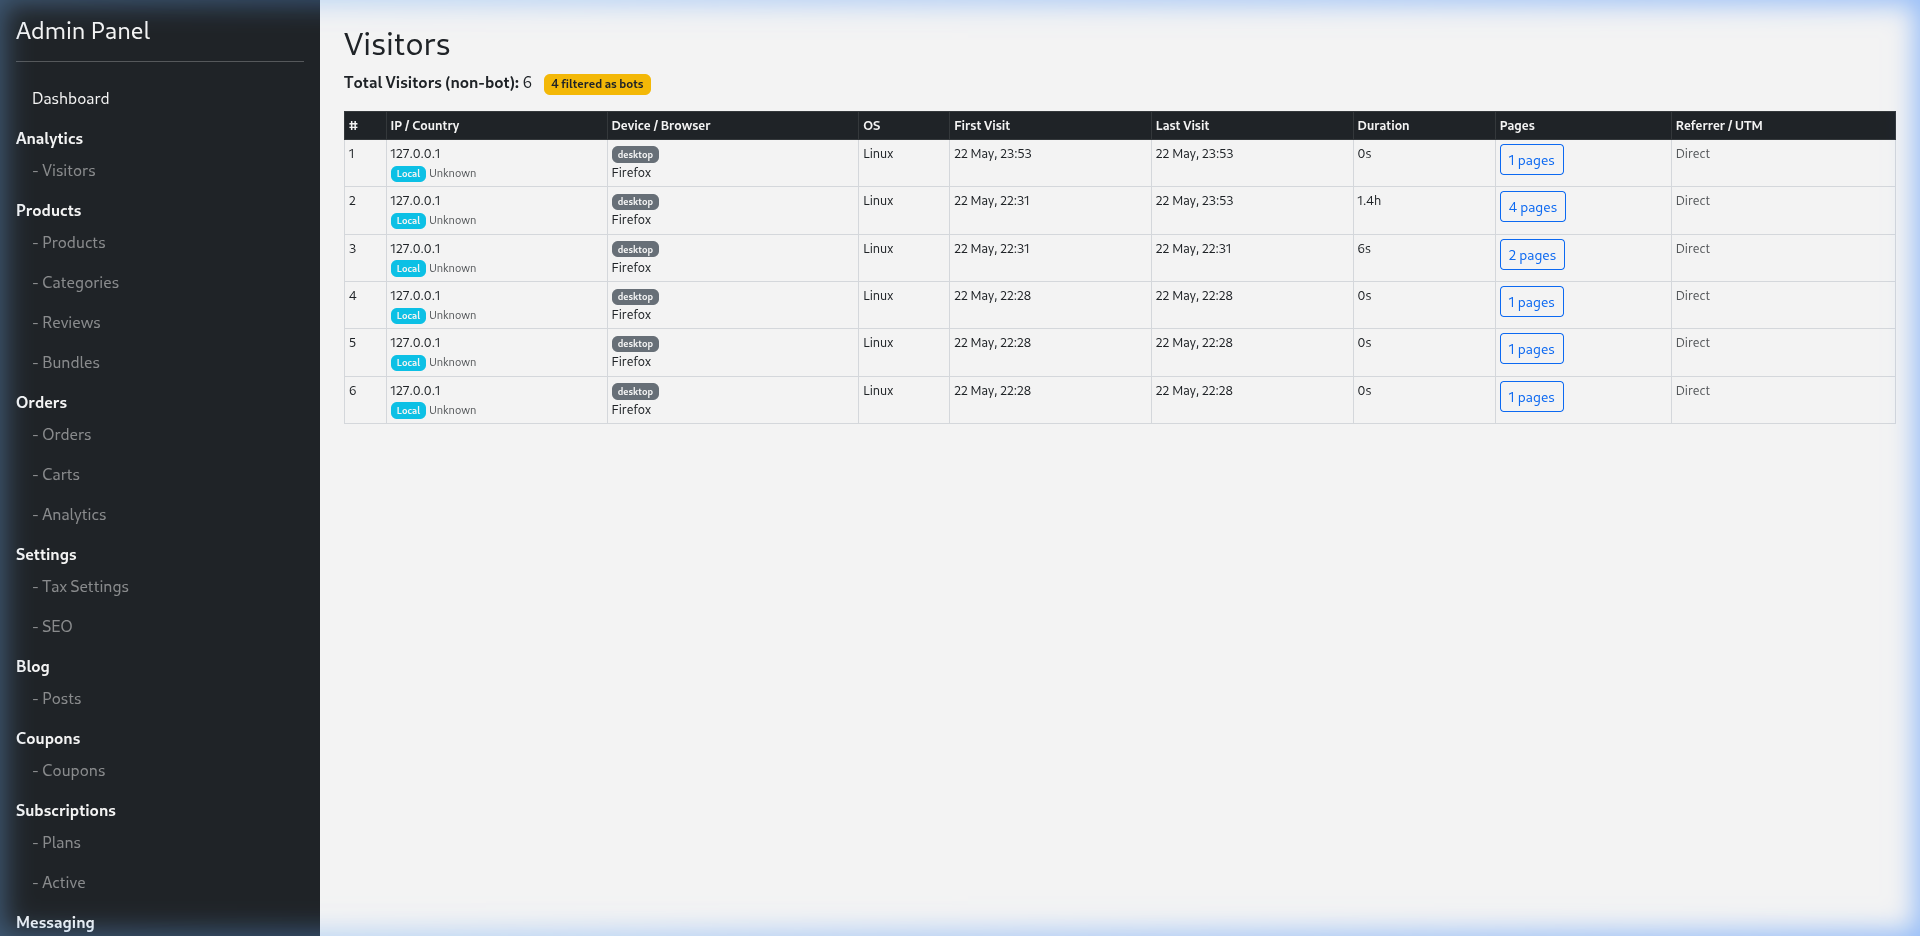Click the '6s' duration value
Screen dimensions: 1920x936
click(x=1364, y=249)
